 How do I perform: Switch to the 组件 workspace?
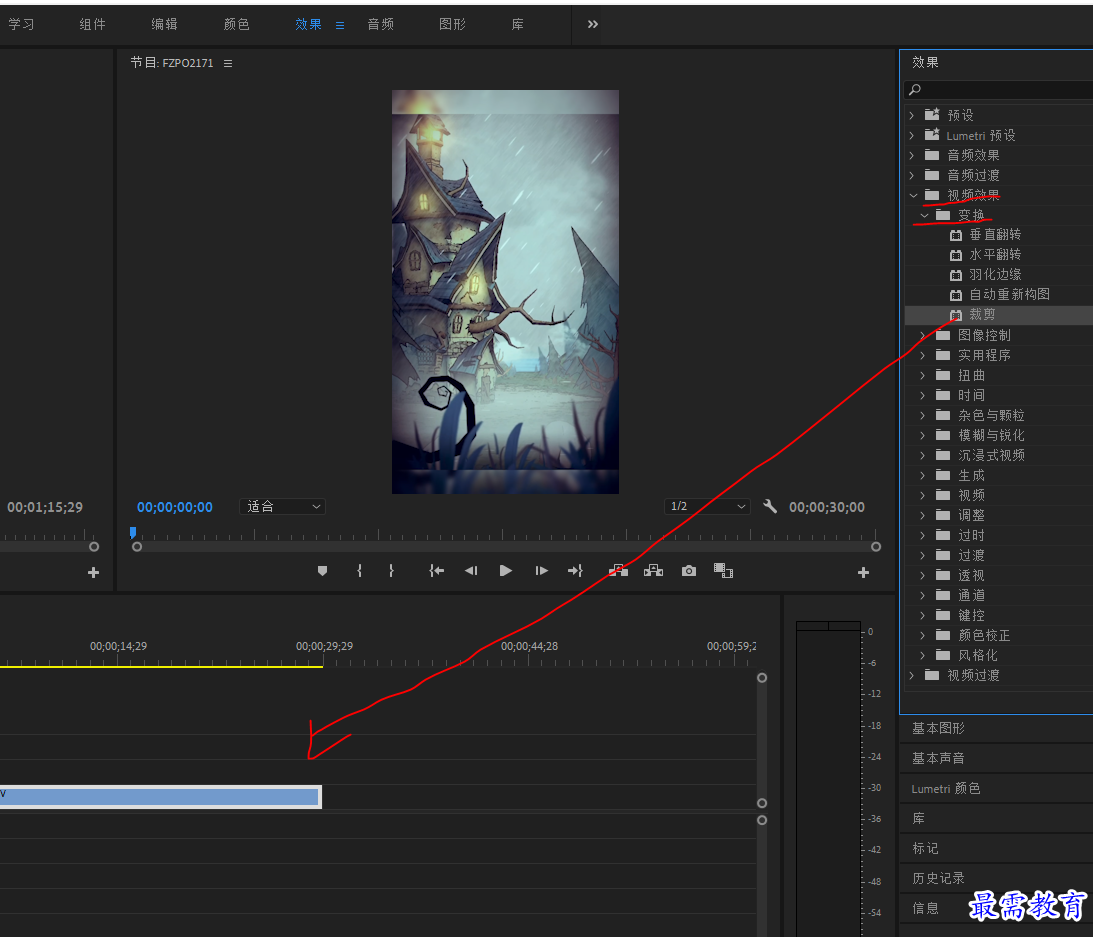point(93,24)
